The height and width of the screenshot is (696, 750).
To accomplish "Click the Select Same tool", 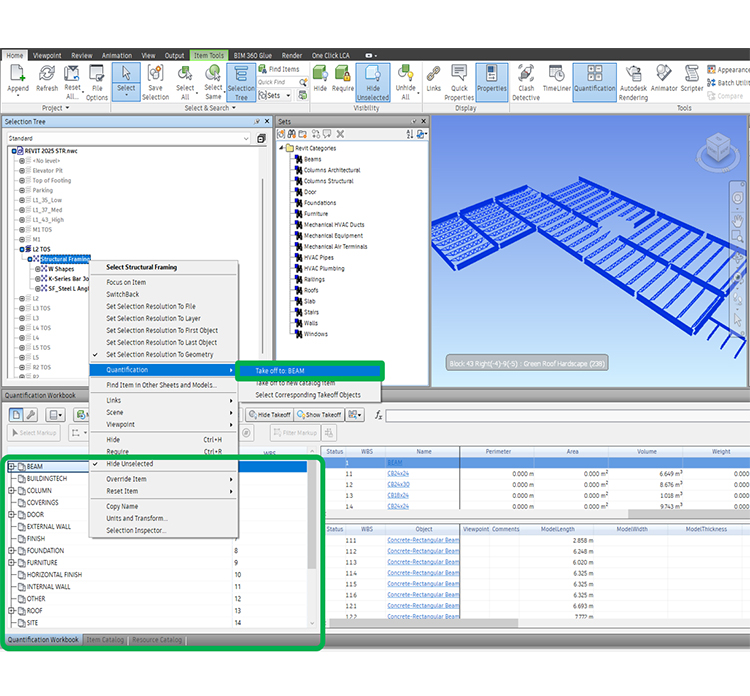I will click(213, 82).
